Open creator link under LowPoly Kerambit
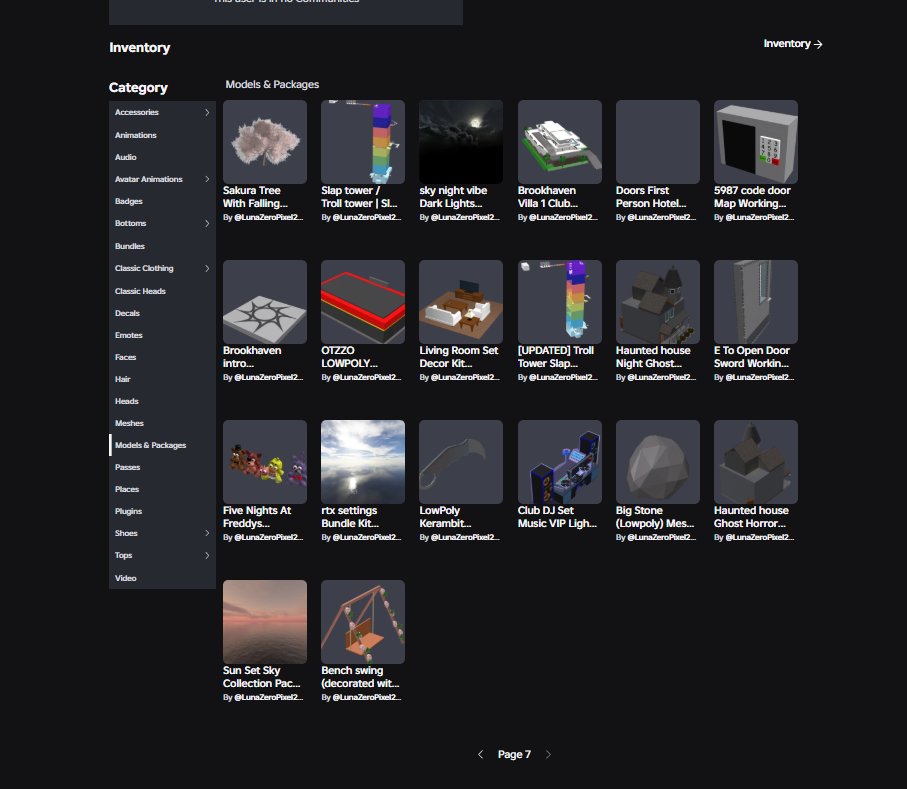 (x=465, y=537)
